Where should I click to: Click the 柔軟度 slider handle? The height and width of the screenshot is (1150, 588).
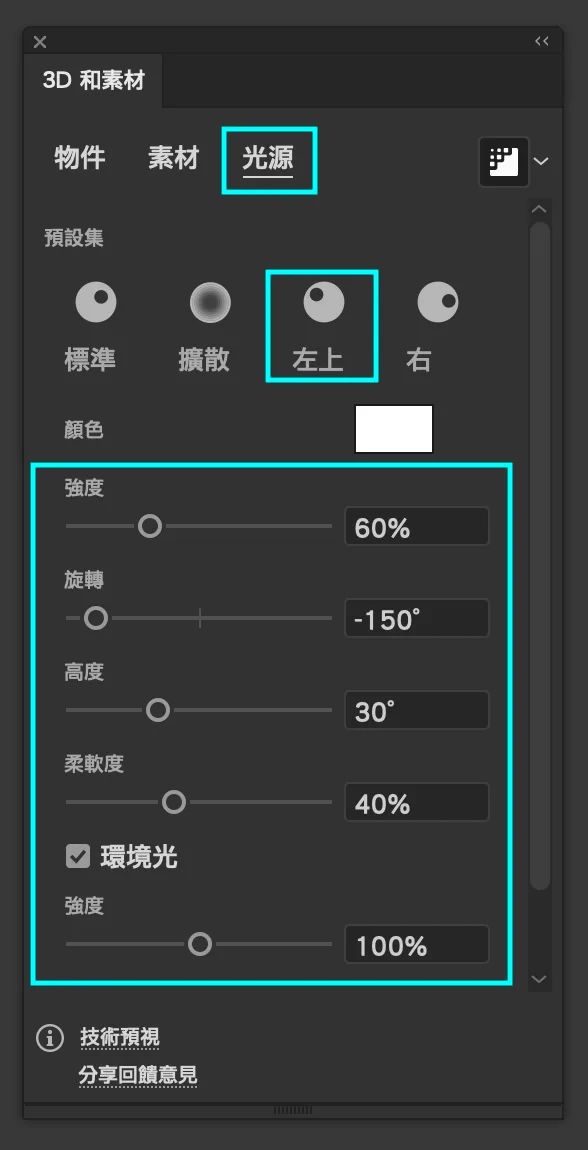[x=174, y=802]
